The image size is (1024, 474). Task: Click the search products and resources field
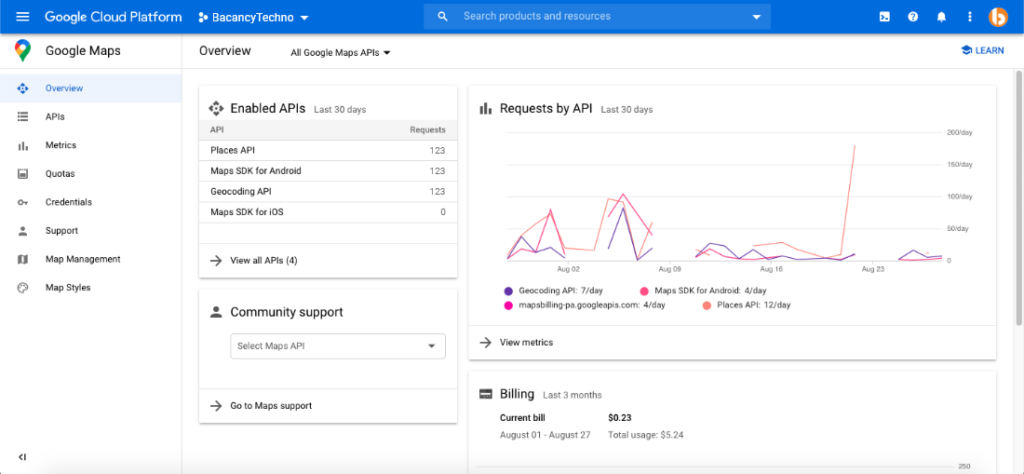597,16
